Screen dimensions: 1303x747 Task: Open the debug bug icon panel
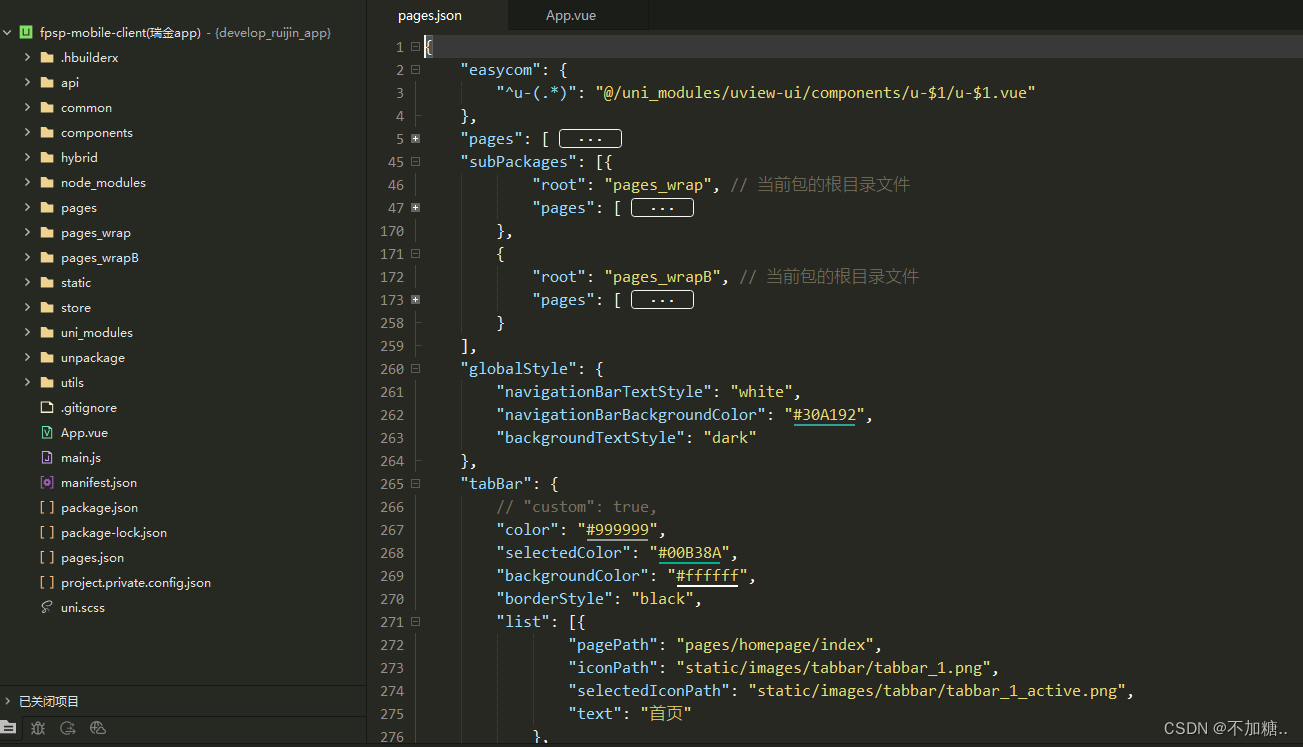click(38, 728)
